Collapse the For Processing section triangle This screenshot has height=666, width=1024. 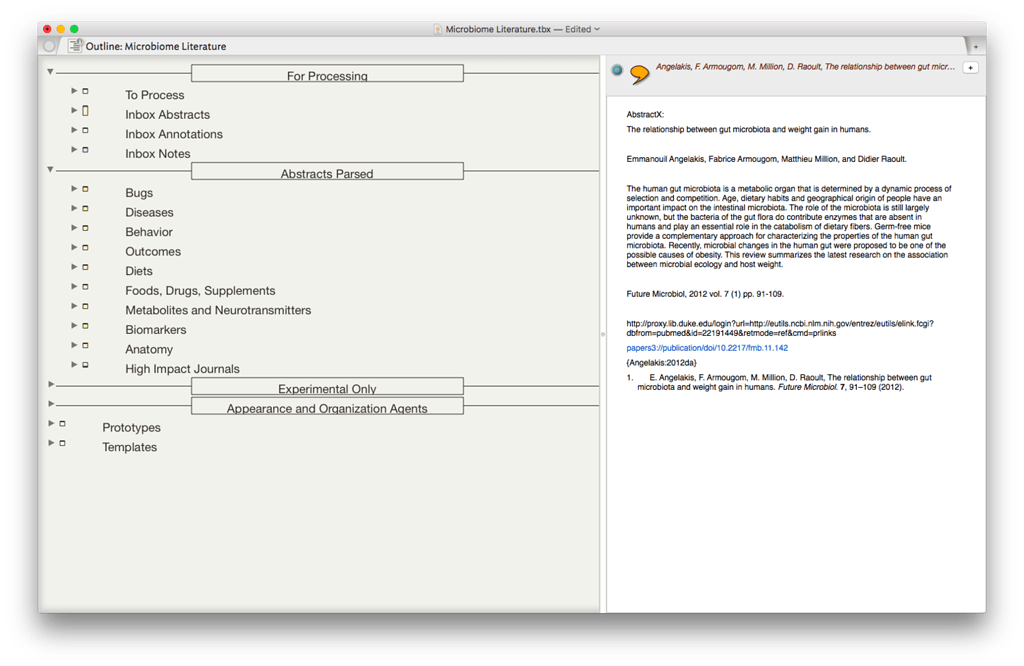click(x=49, y=71)
